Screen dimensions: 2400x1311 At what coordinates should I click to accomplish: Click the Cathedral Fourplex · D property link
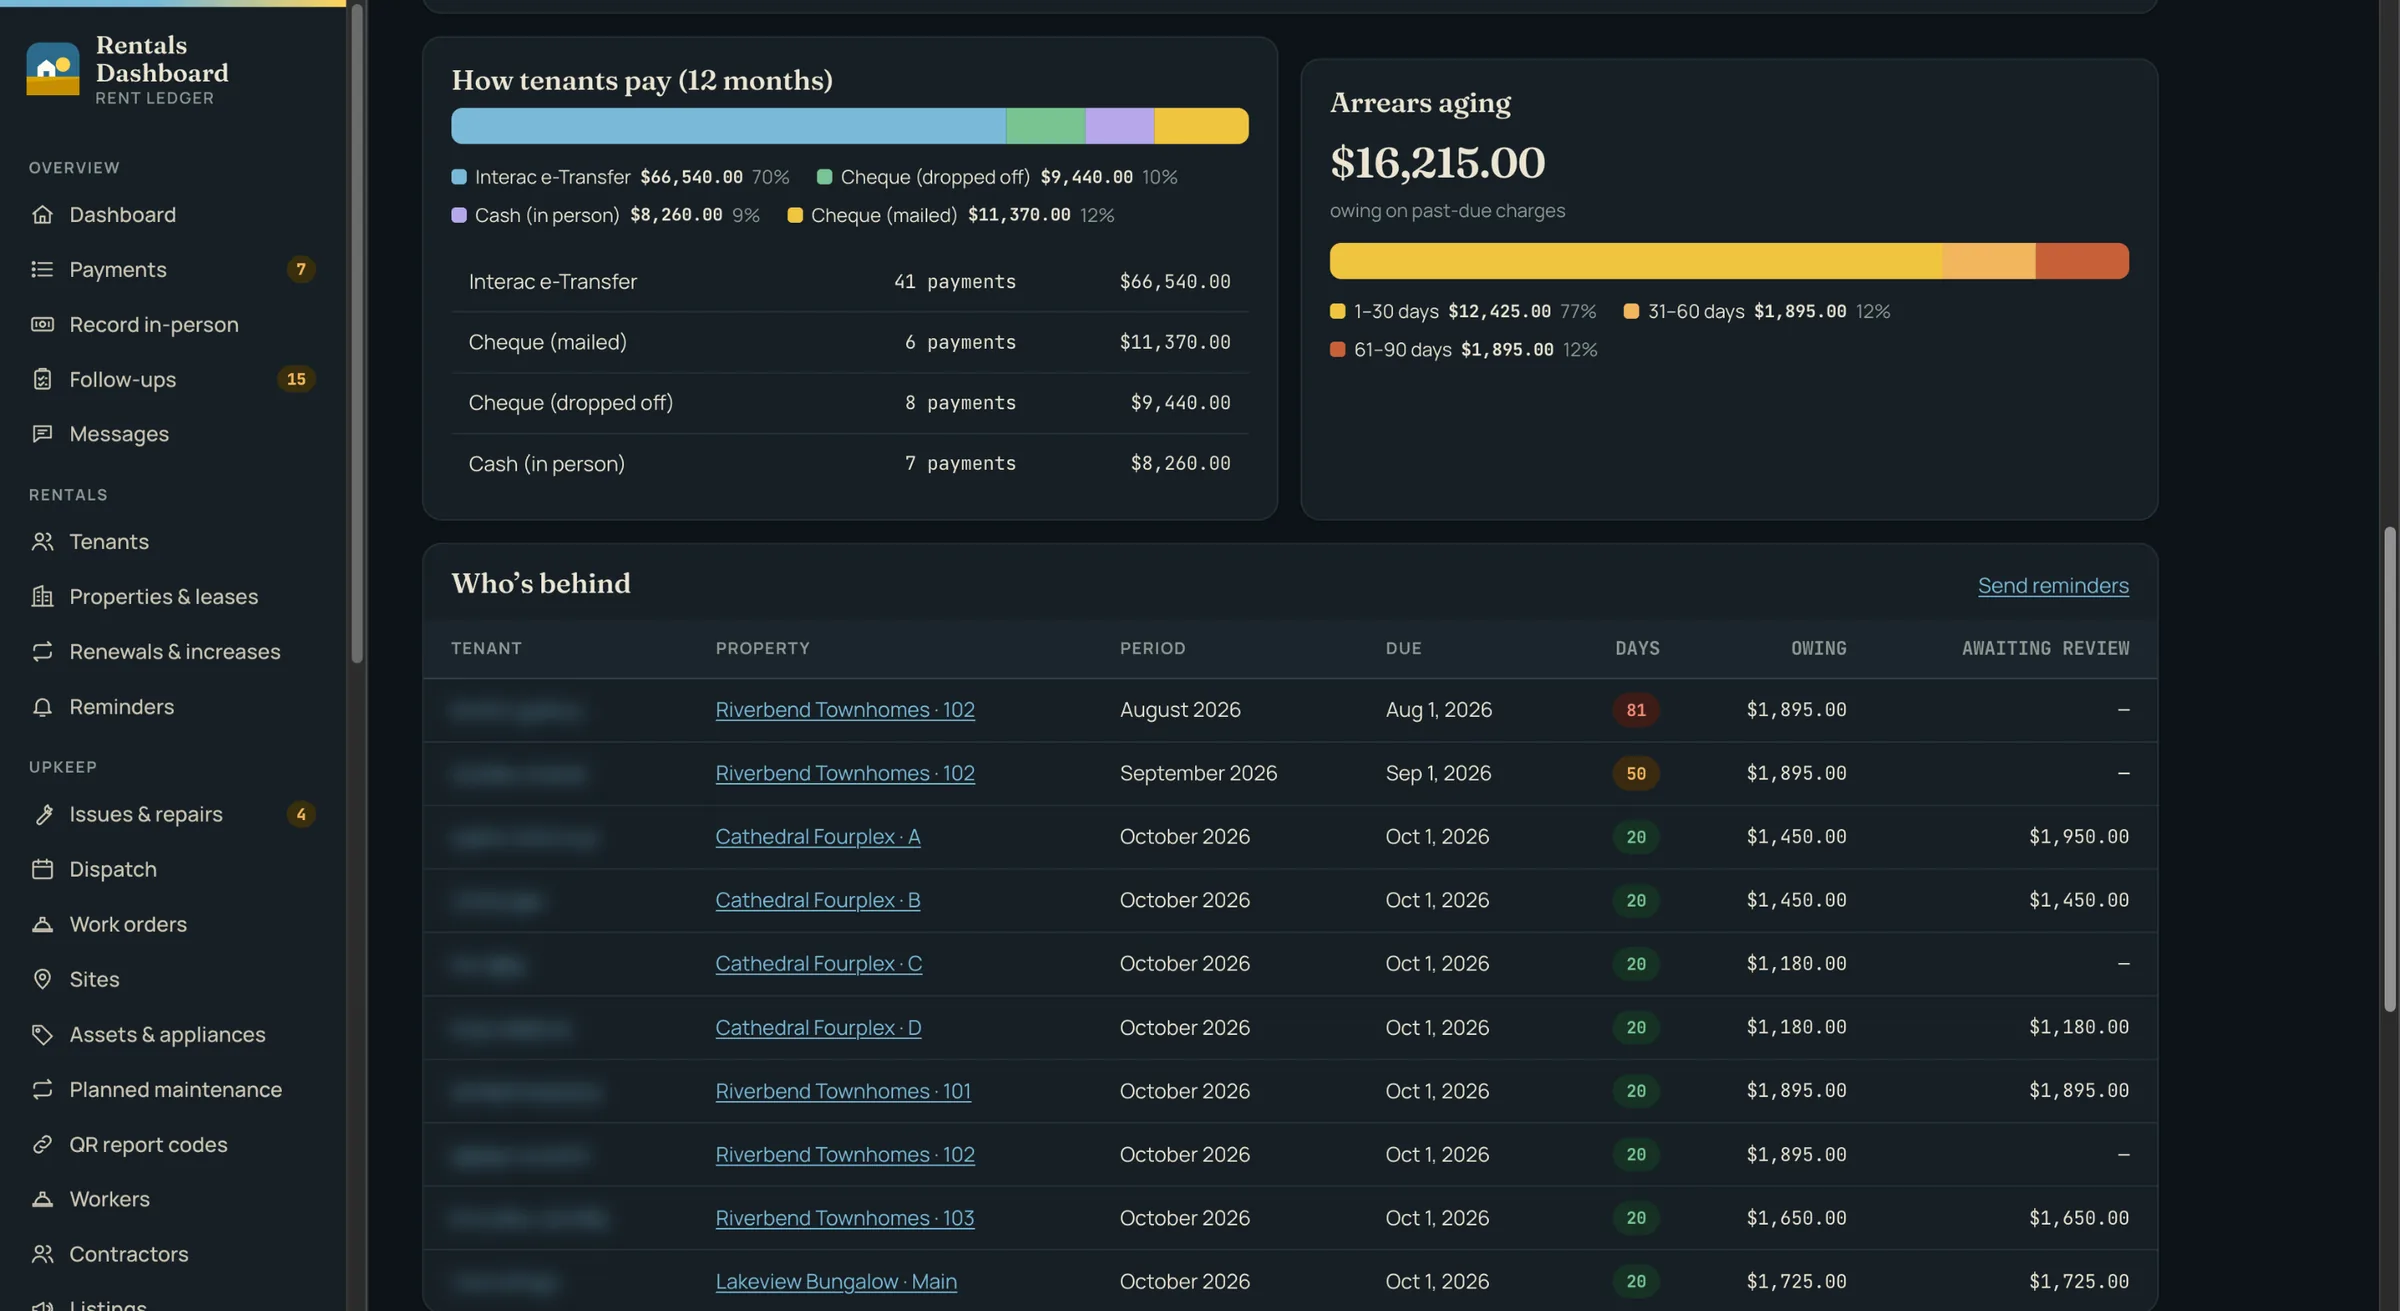818,1028
